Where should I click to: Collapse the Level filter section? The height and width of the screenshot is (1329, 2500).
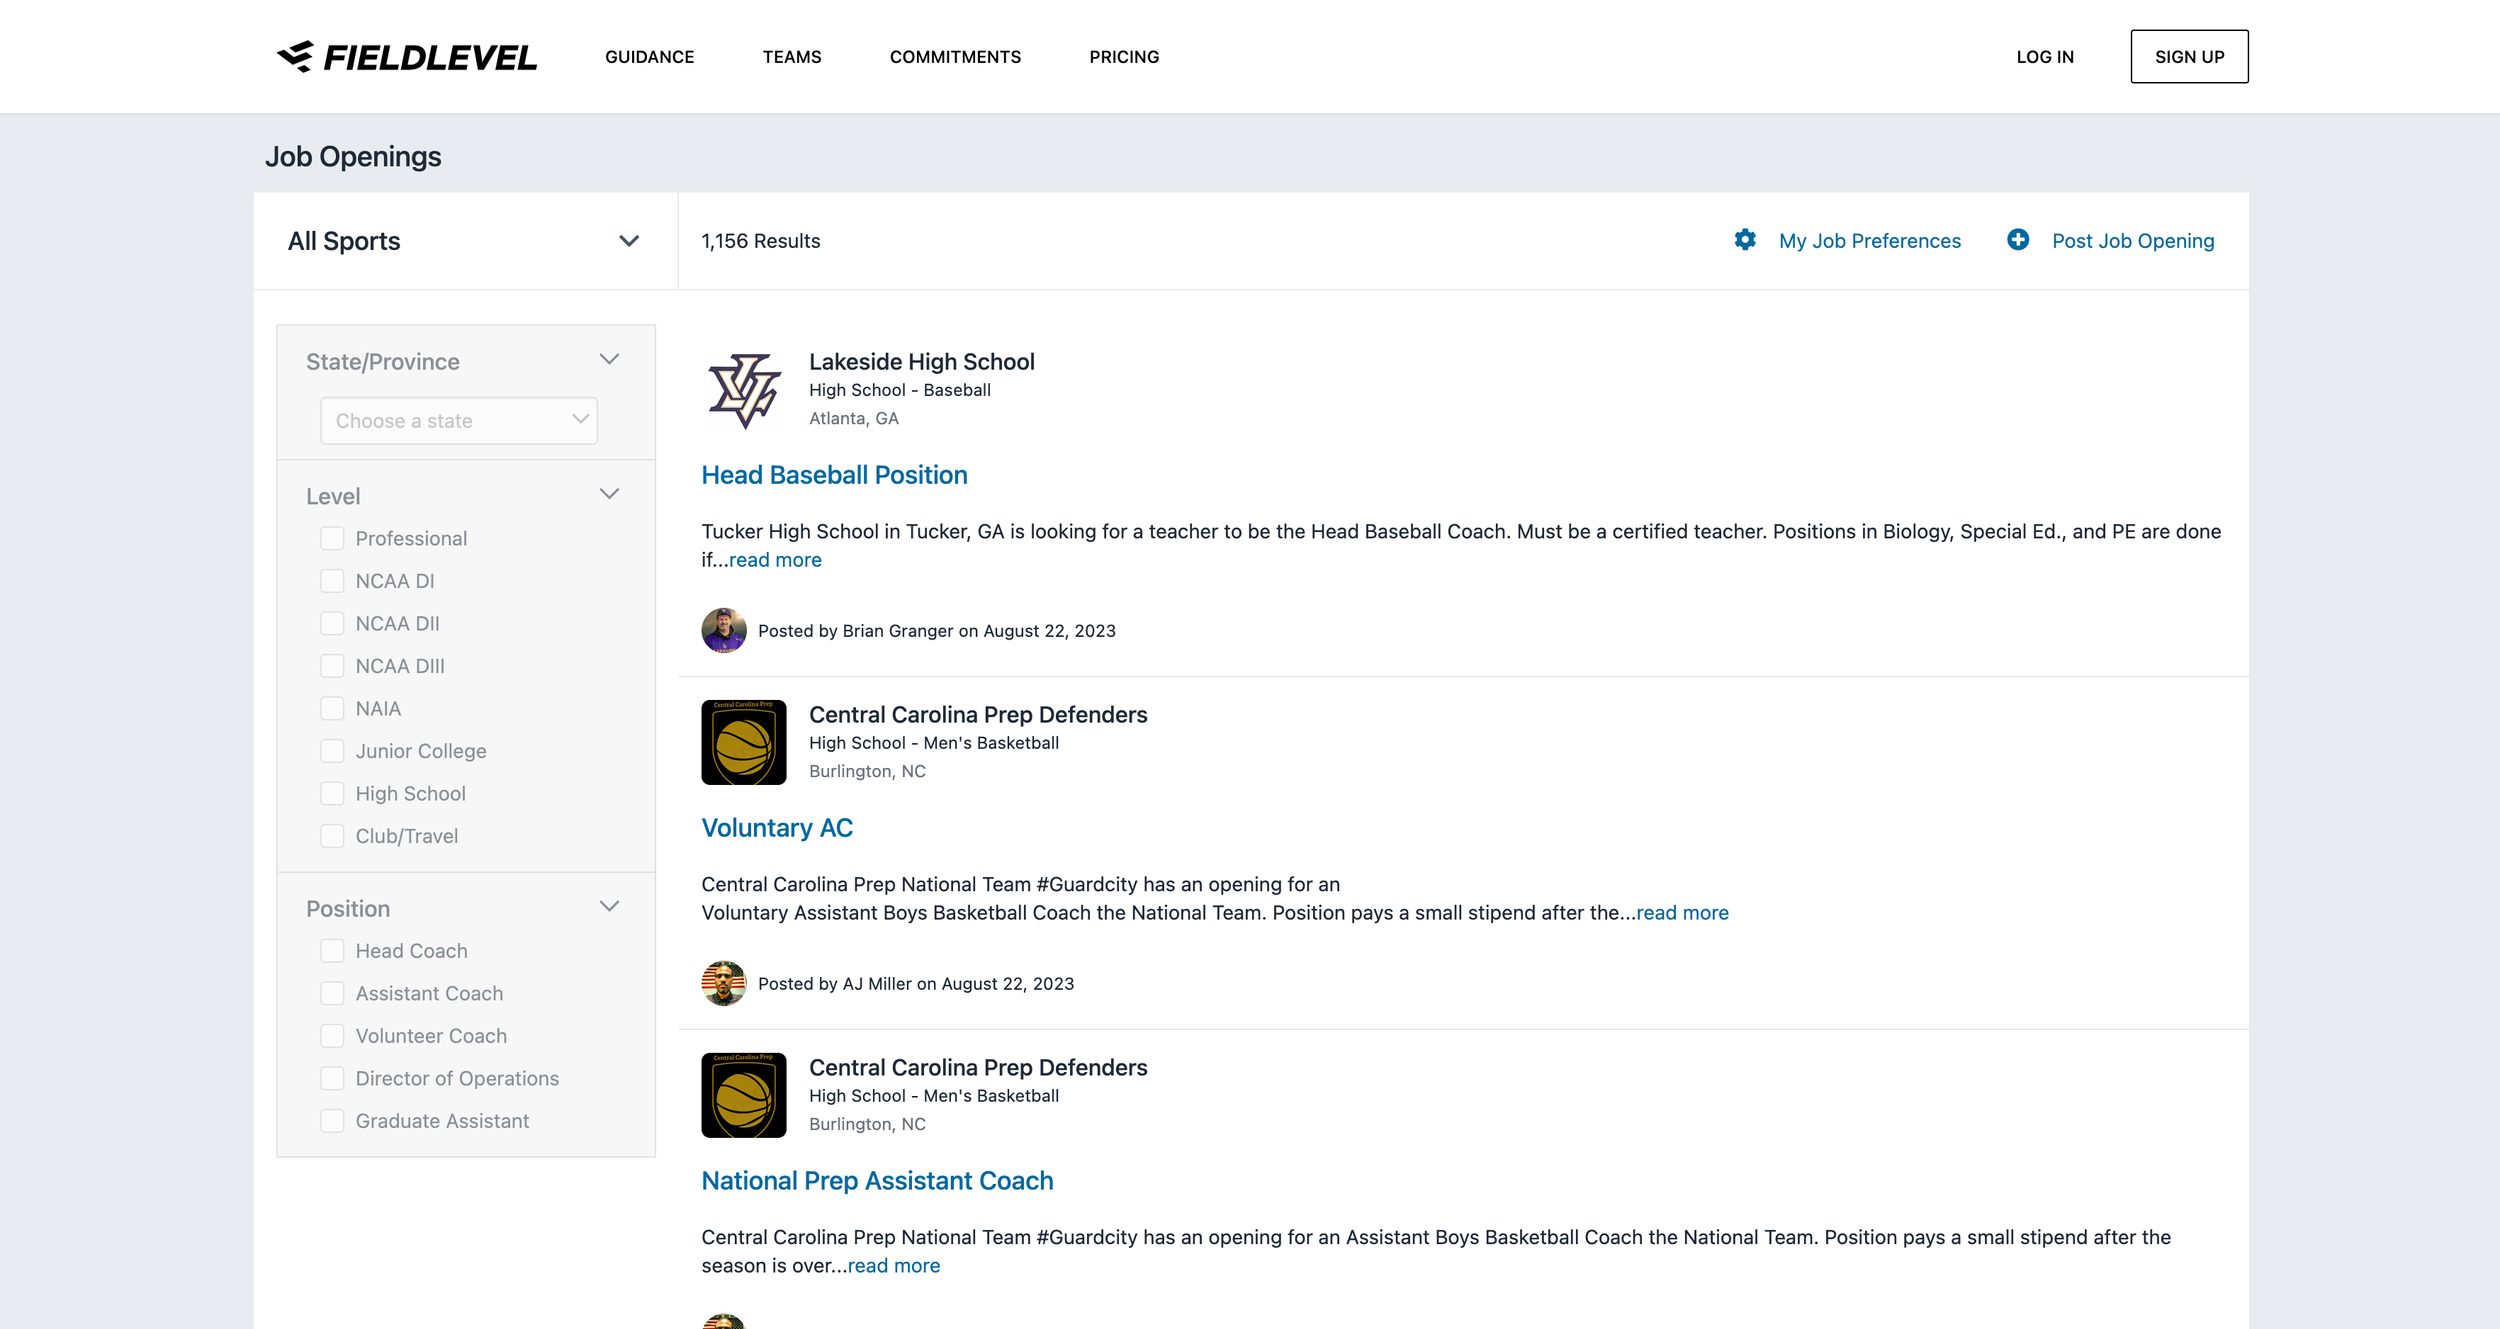pos(609,495)
